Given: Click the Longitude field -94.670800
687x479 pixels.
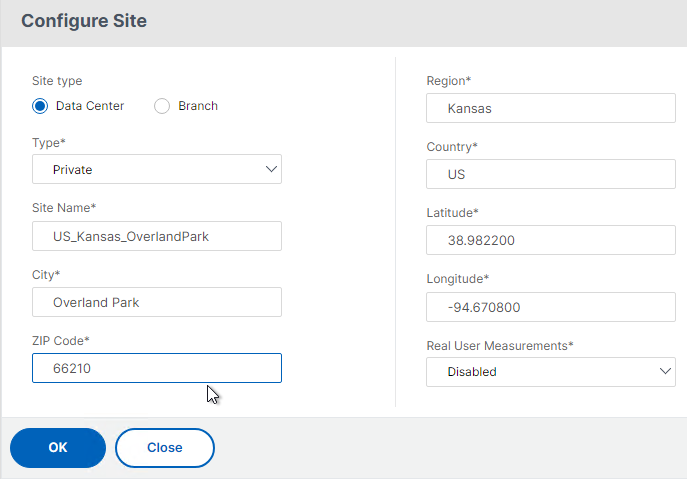Looking at the screenshot, I should tap(551, 307).
